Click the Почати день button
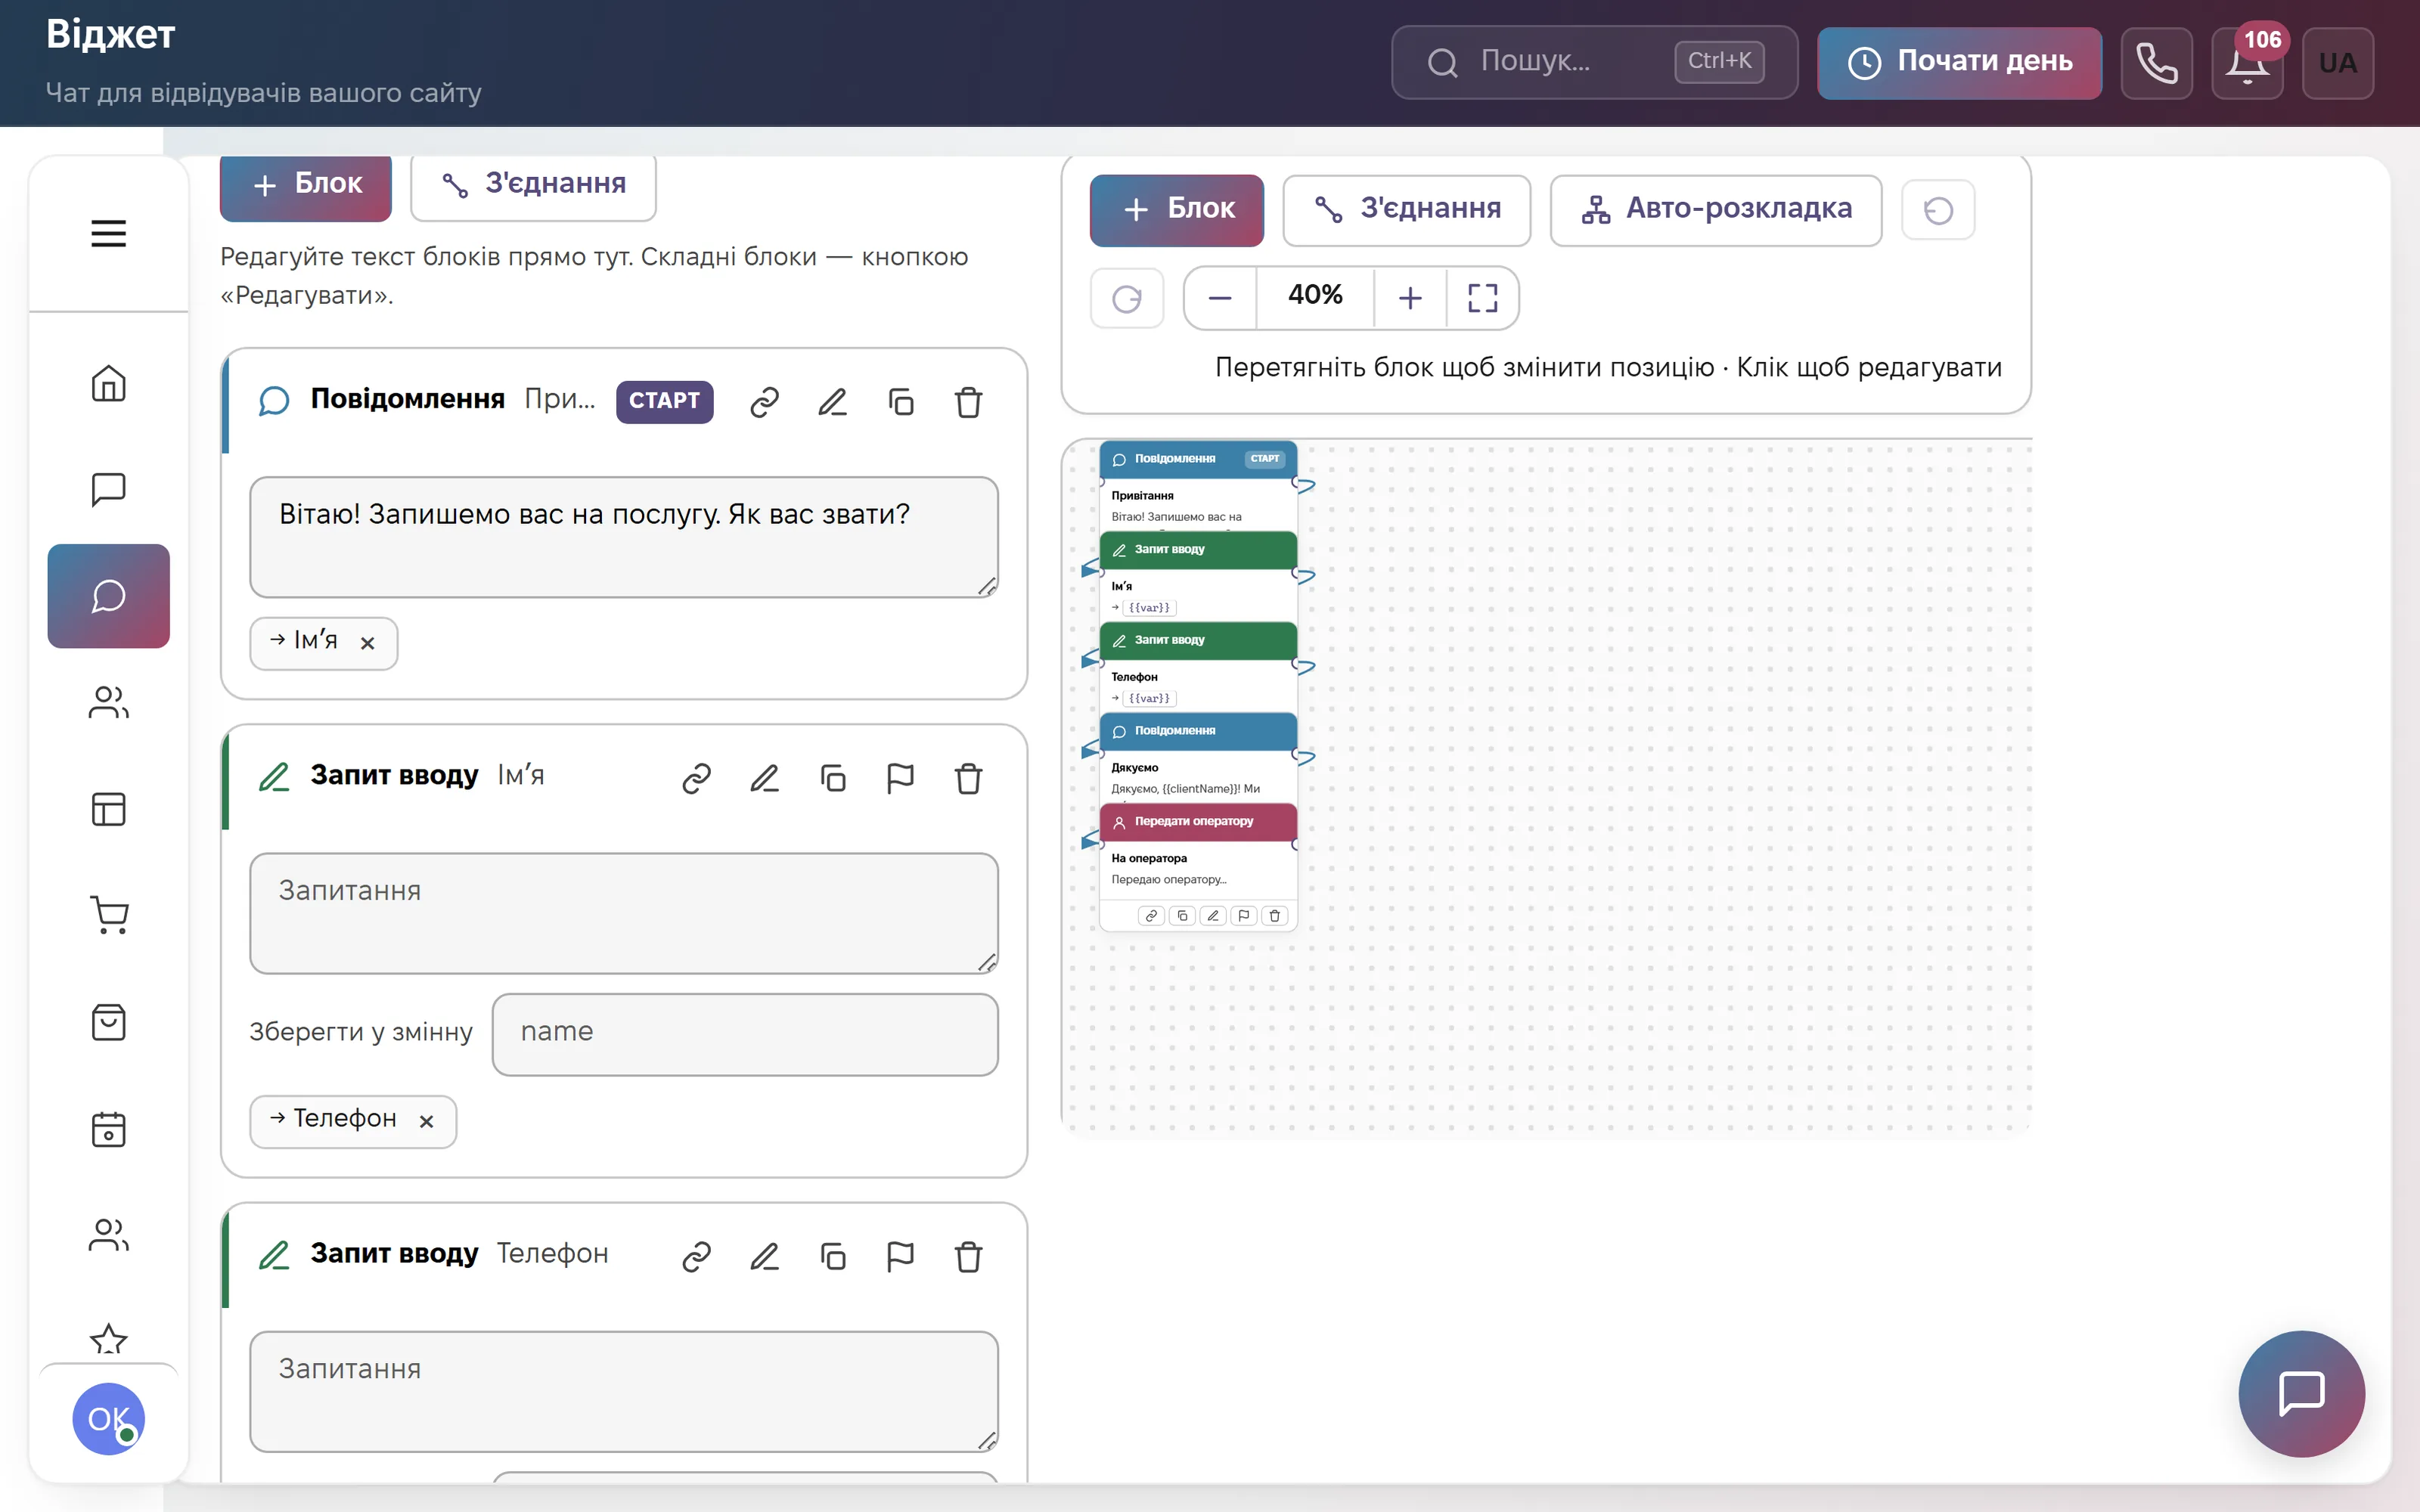 [x=1959, y=63]
